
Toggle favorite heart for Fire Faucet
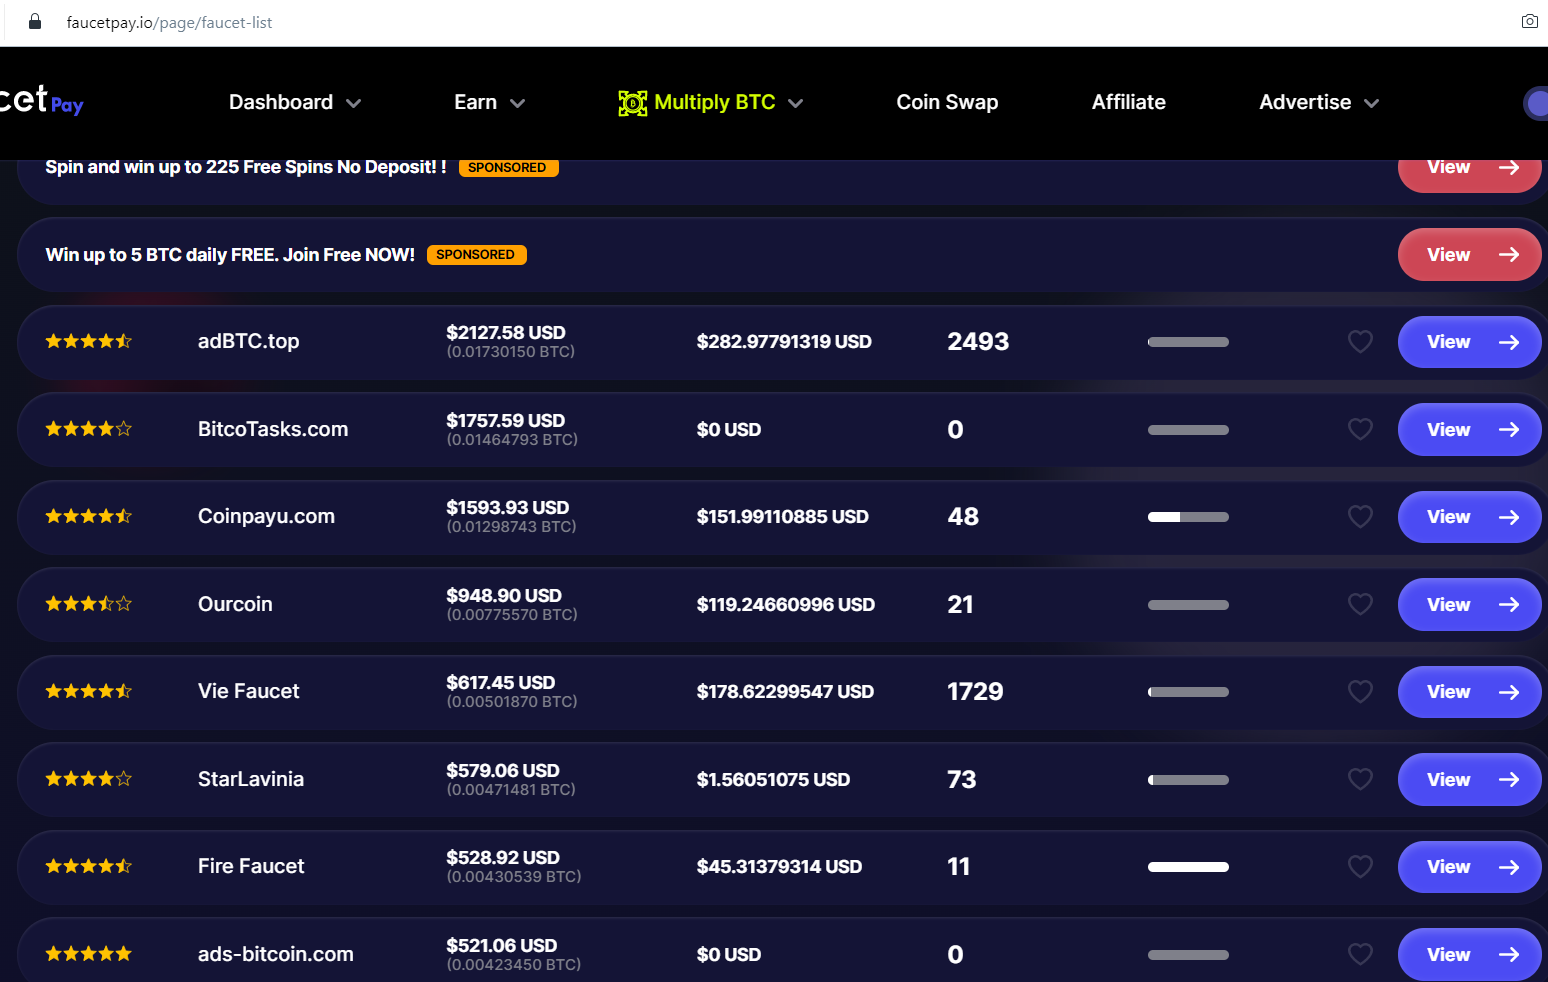click(1360, 867)
